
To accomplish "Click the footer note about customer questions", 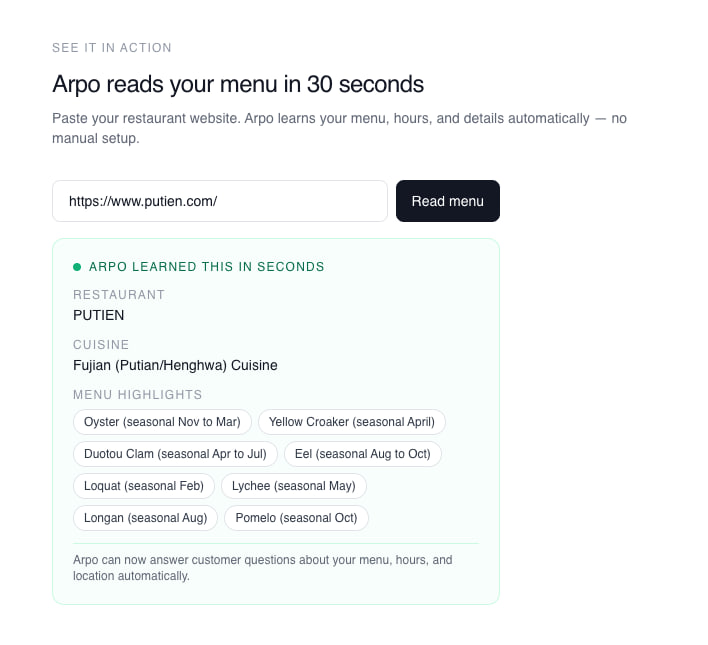I will [x=263, y=568].
